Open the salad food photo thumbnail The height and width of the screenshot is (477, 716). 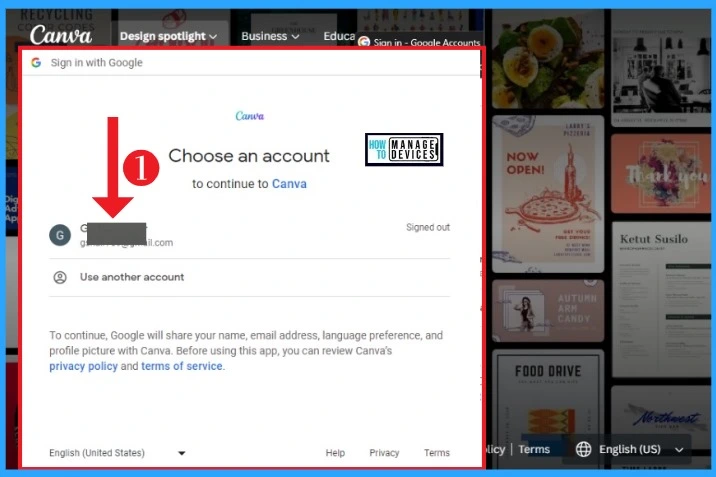pos(548,59)
